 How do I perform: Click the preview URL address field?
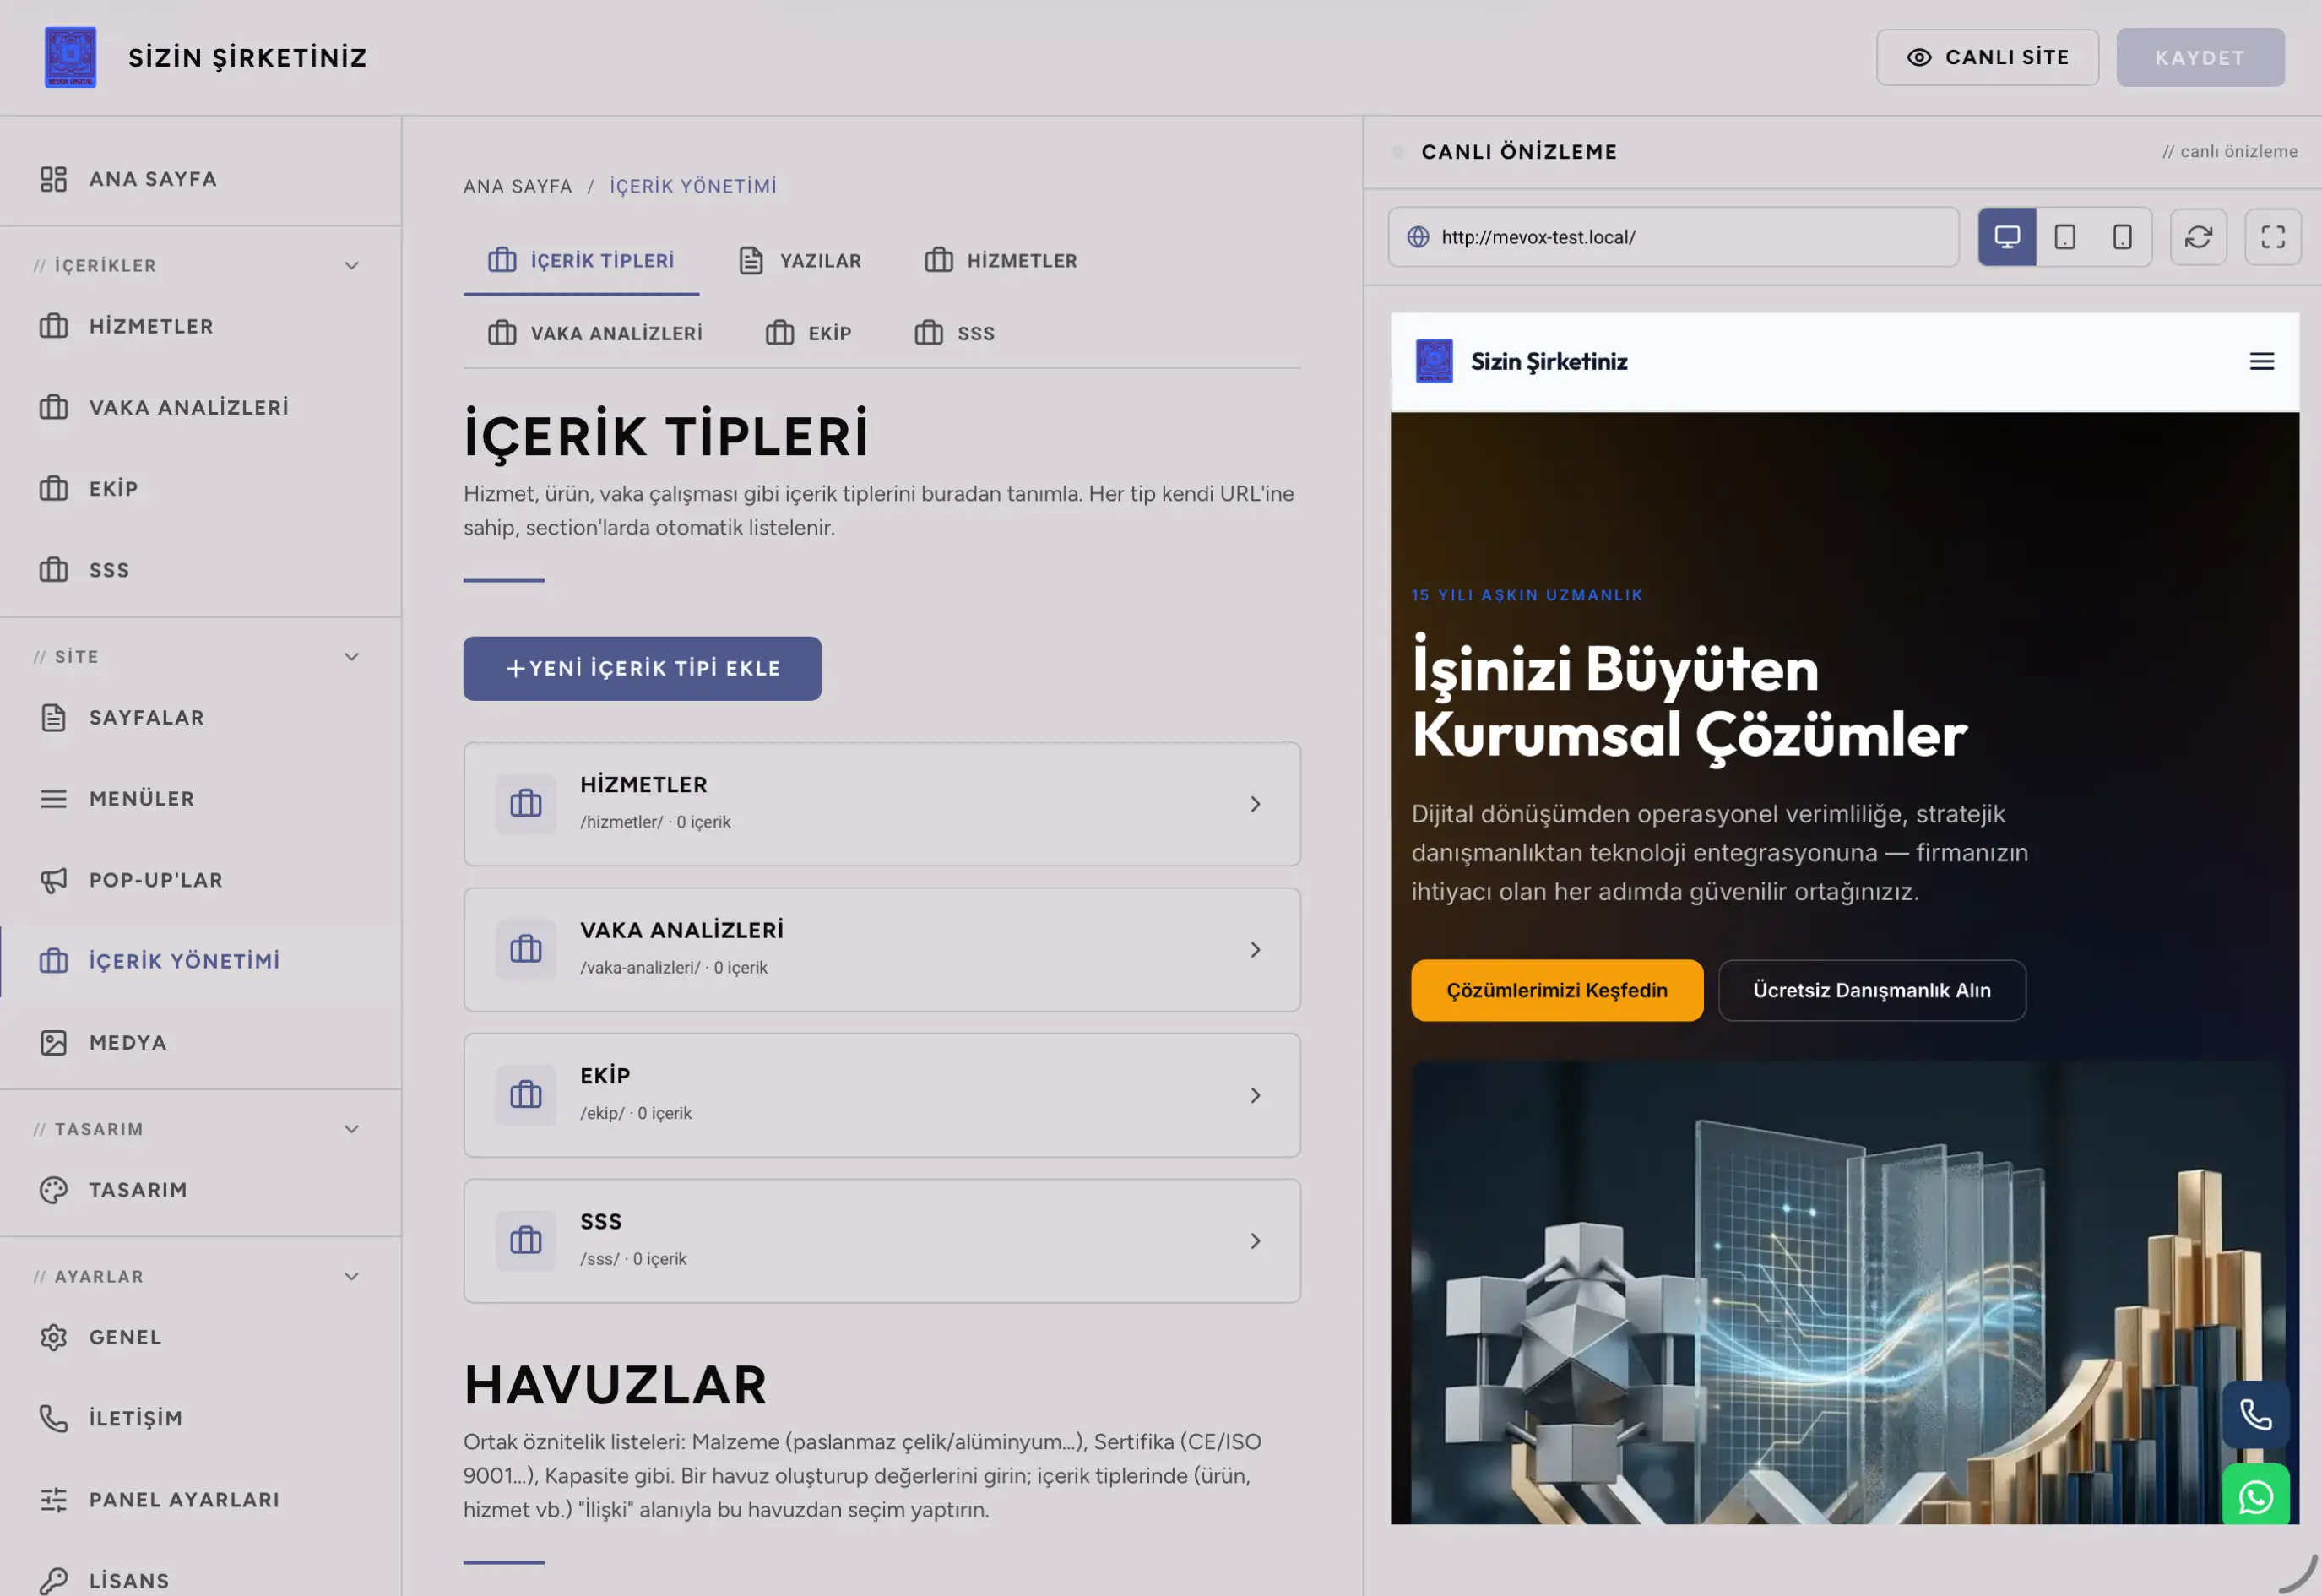tap(1673, 237)
